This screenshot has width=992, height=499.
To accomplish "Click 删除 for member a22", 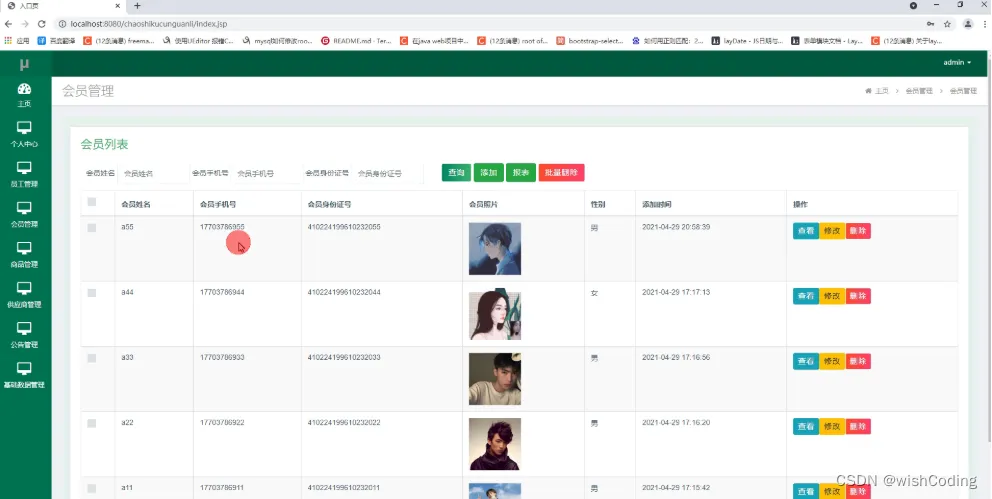I will pyautogui.click(x=858, y=426).
